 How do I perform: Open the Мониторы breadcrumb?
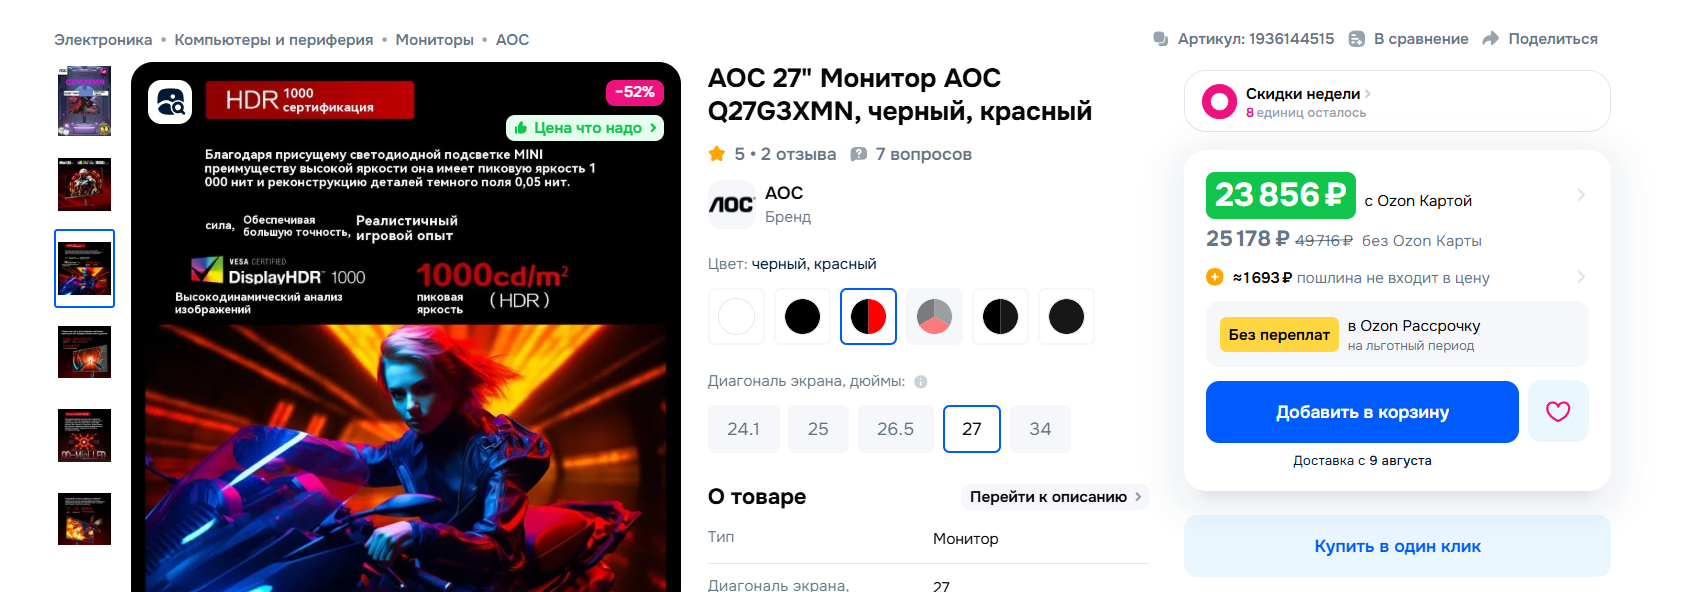(435, 40)
